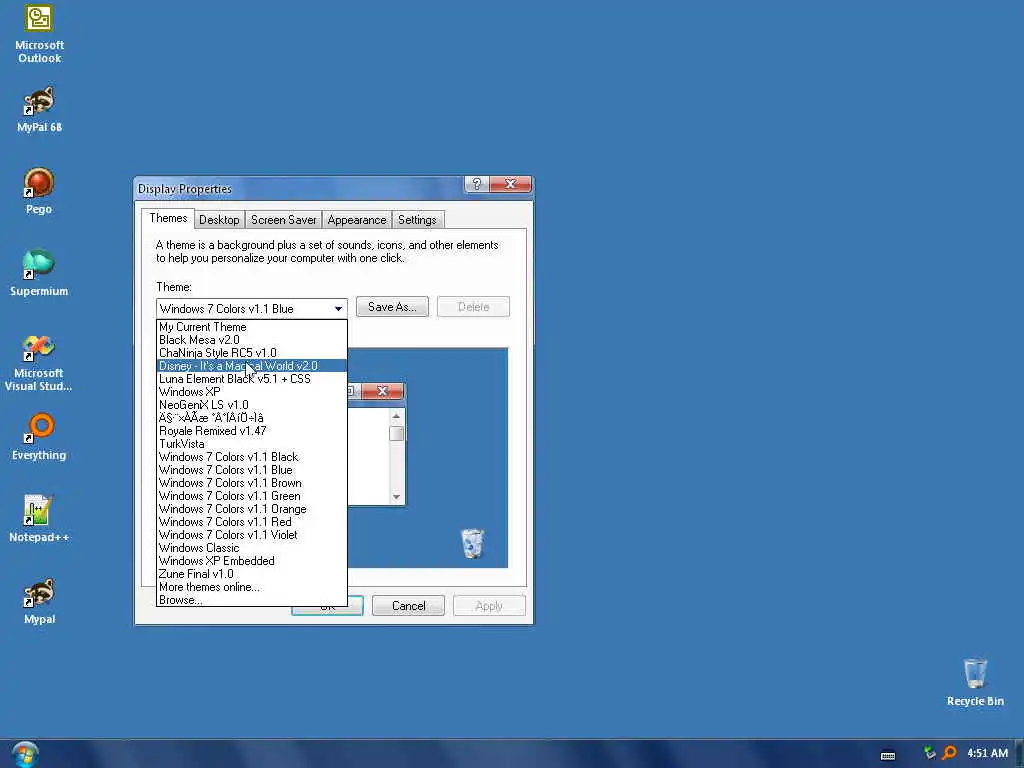Click the preview window's red close button
This screenshot has height=768, width=1024.
pyautogui.click(x=383, y=391)
